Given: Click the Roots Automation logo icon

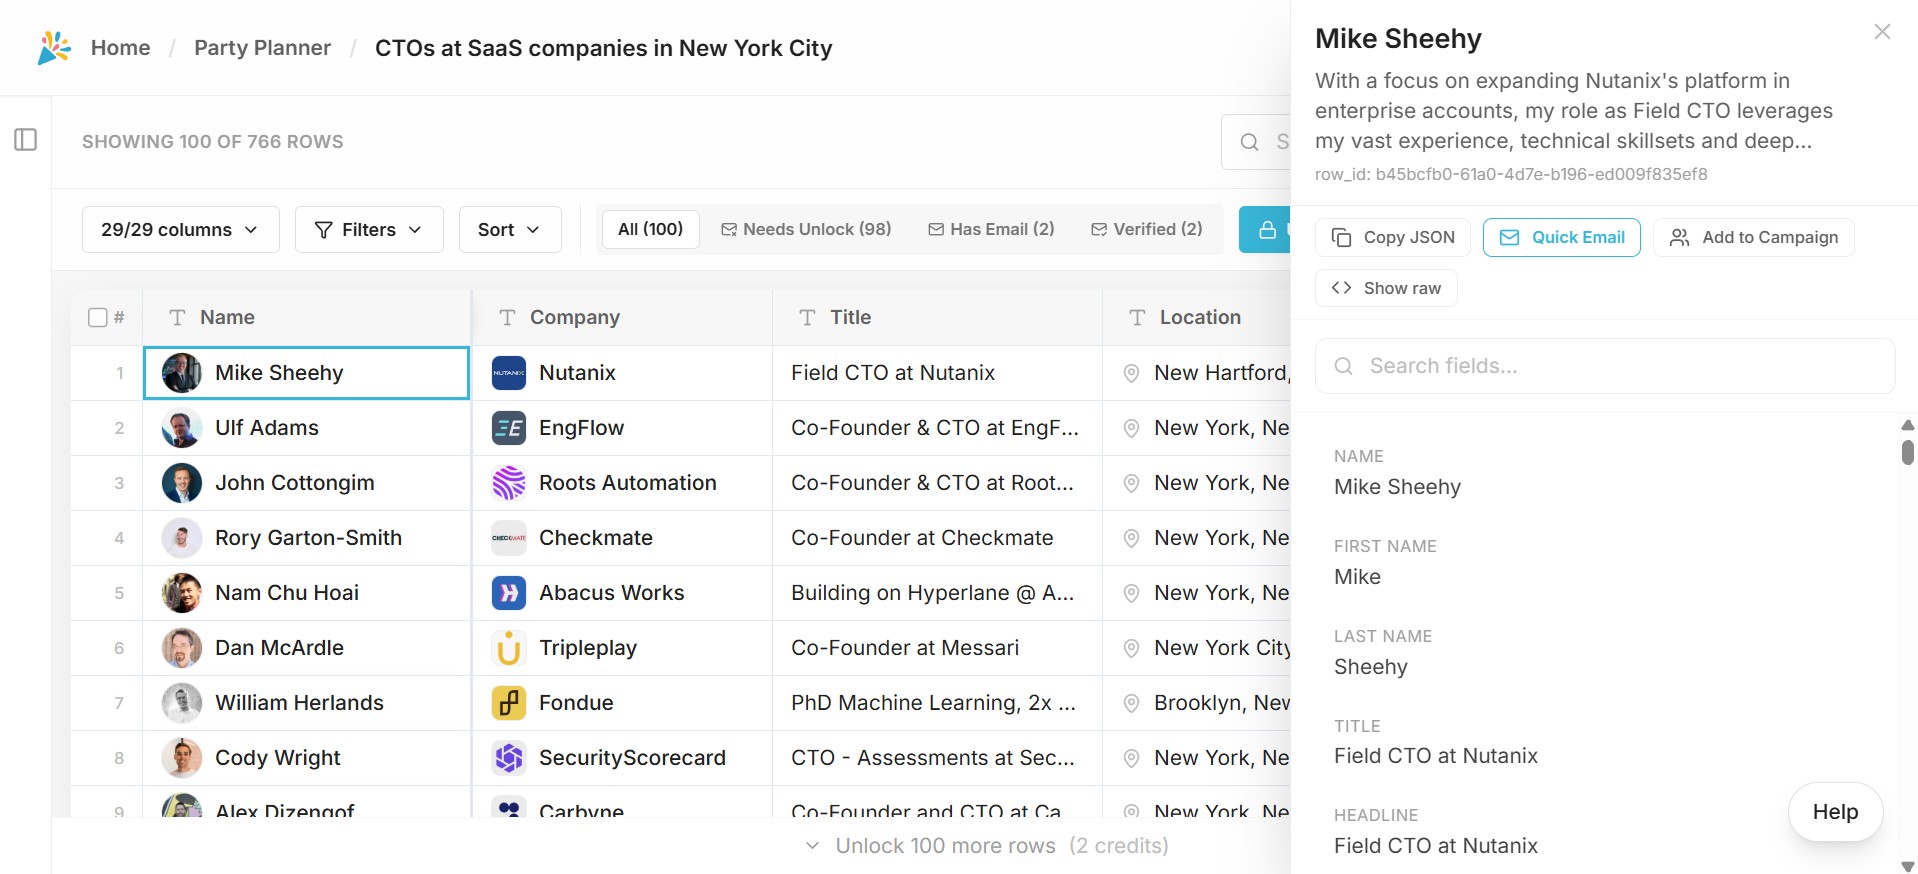Looking at the screenshot, I should coord(509,483).
